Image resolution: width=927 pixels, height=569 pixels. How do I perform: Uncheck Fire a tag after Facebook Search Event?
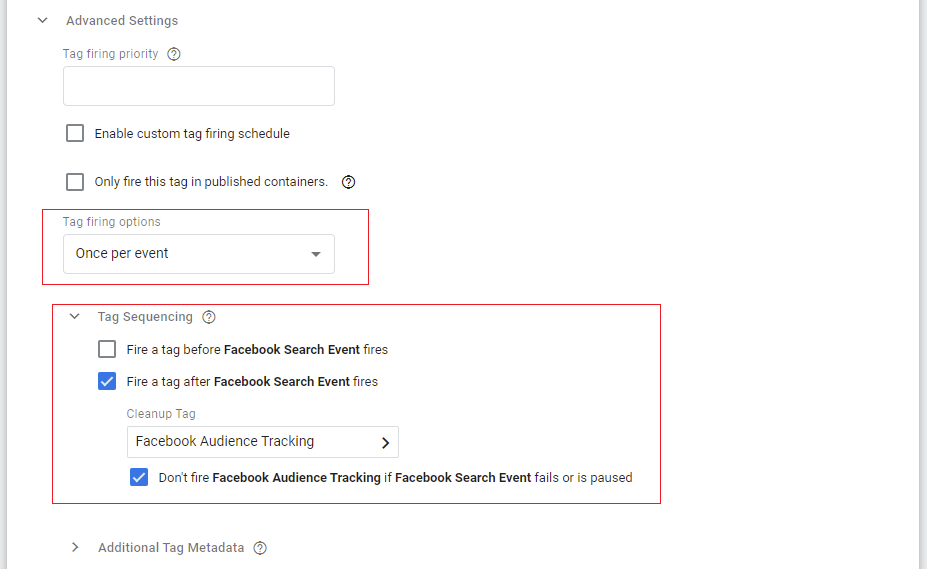[x=107, y=381]
